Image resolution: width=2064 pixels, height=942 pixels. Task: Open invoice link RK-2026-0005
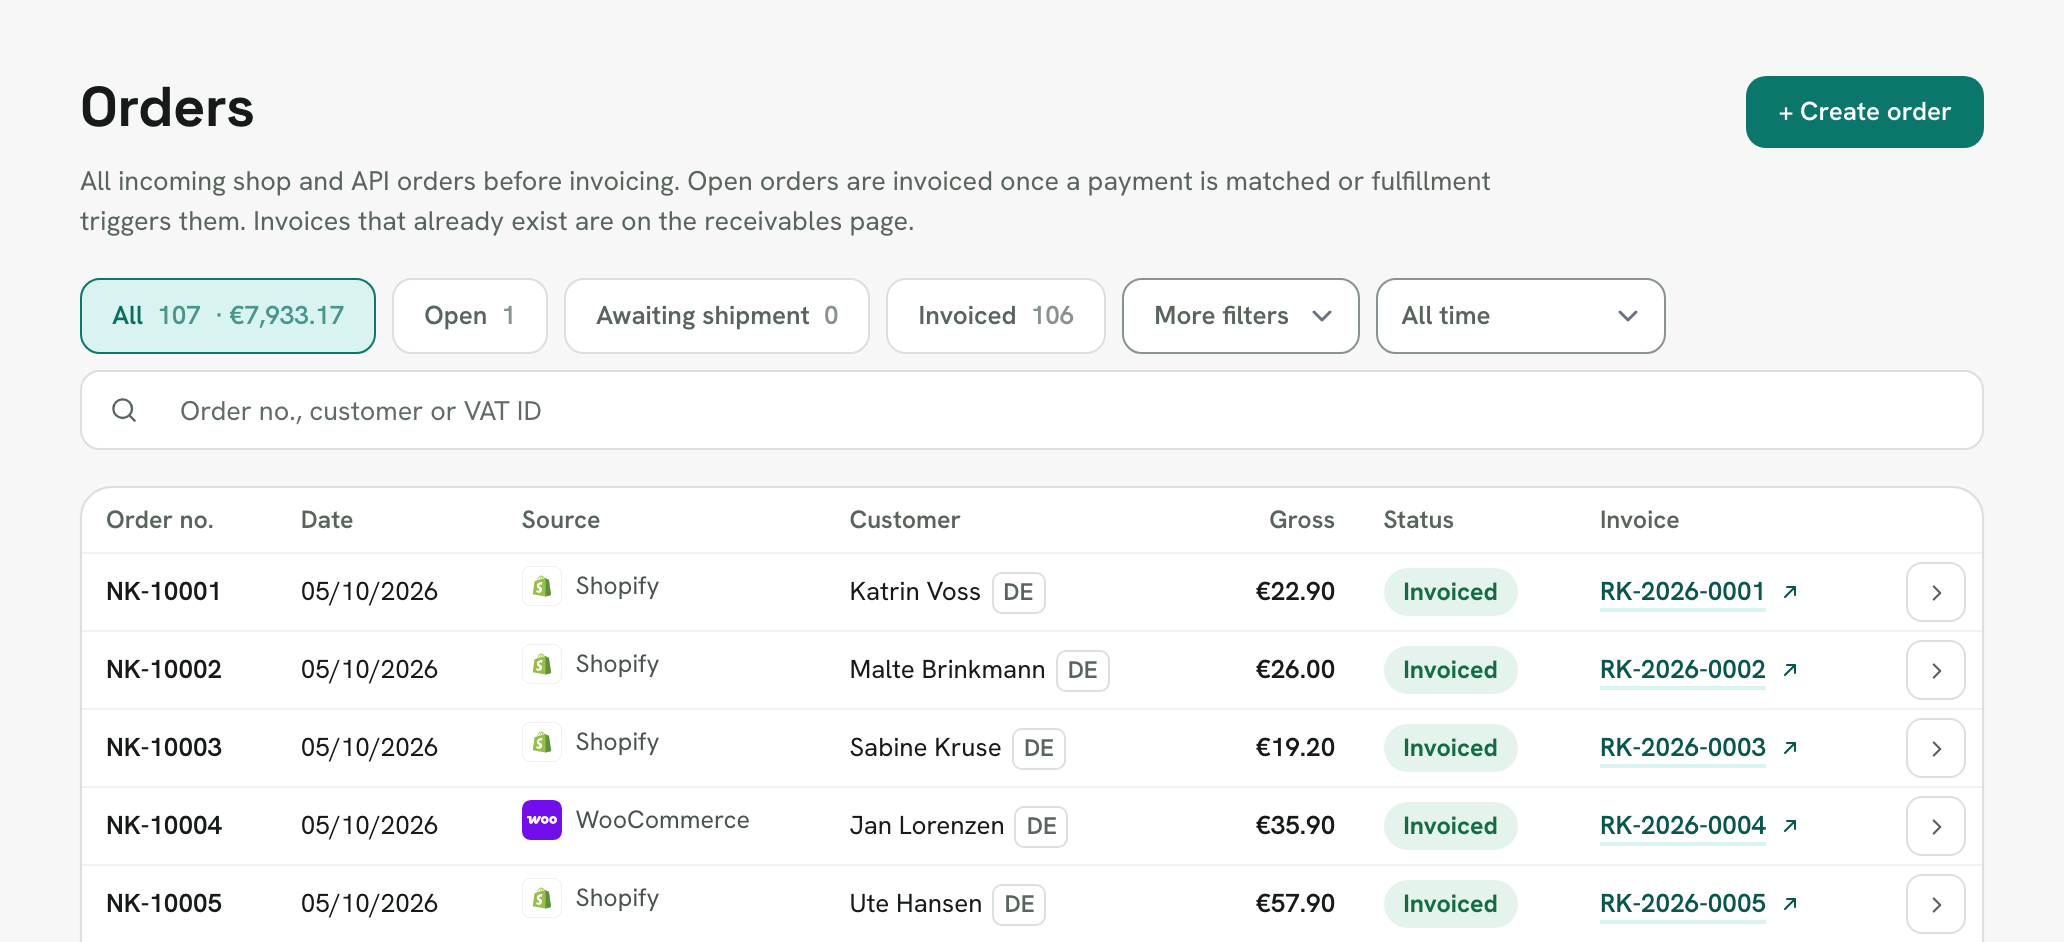tap(1682, 904)
